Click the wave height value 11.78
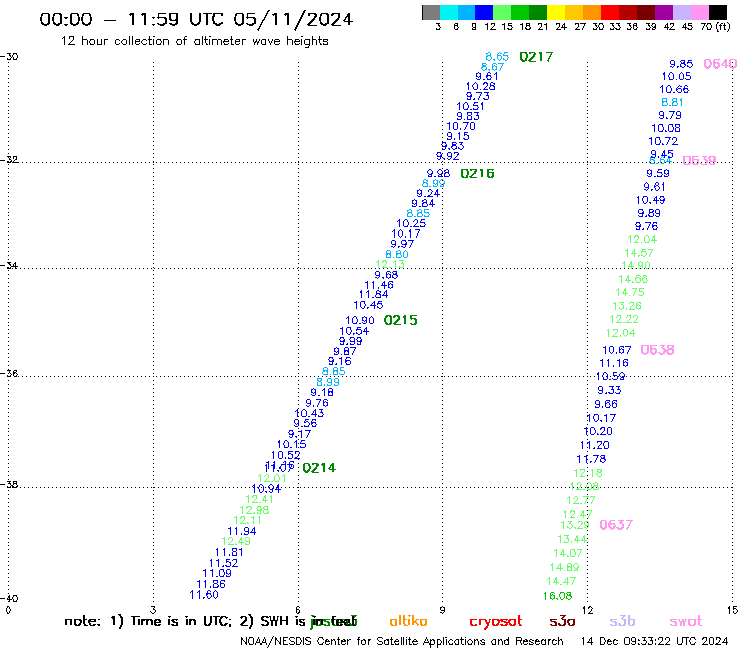This screenshot has height=650, width=740. 591,459
